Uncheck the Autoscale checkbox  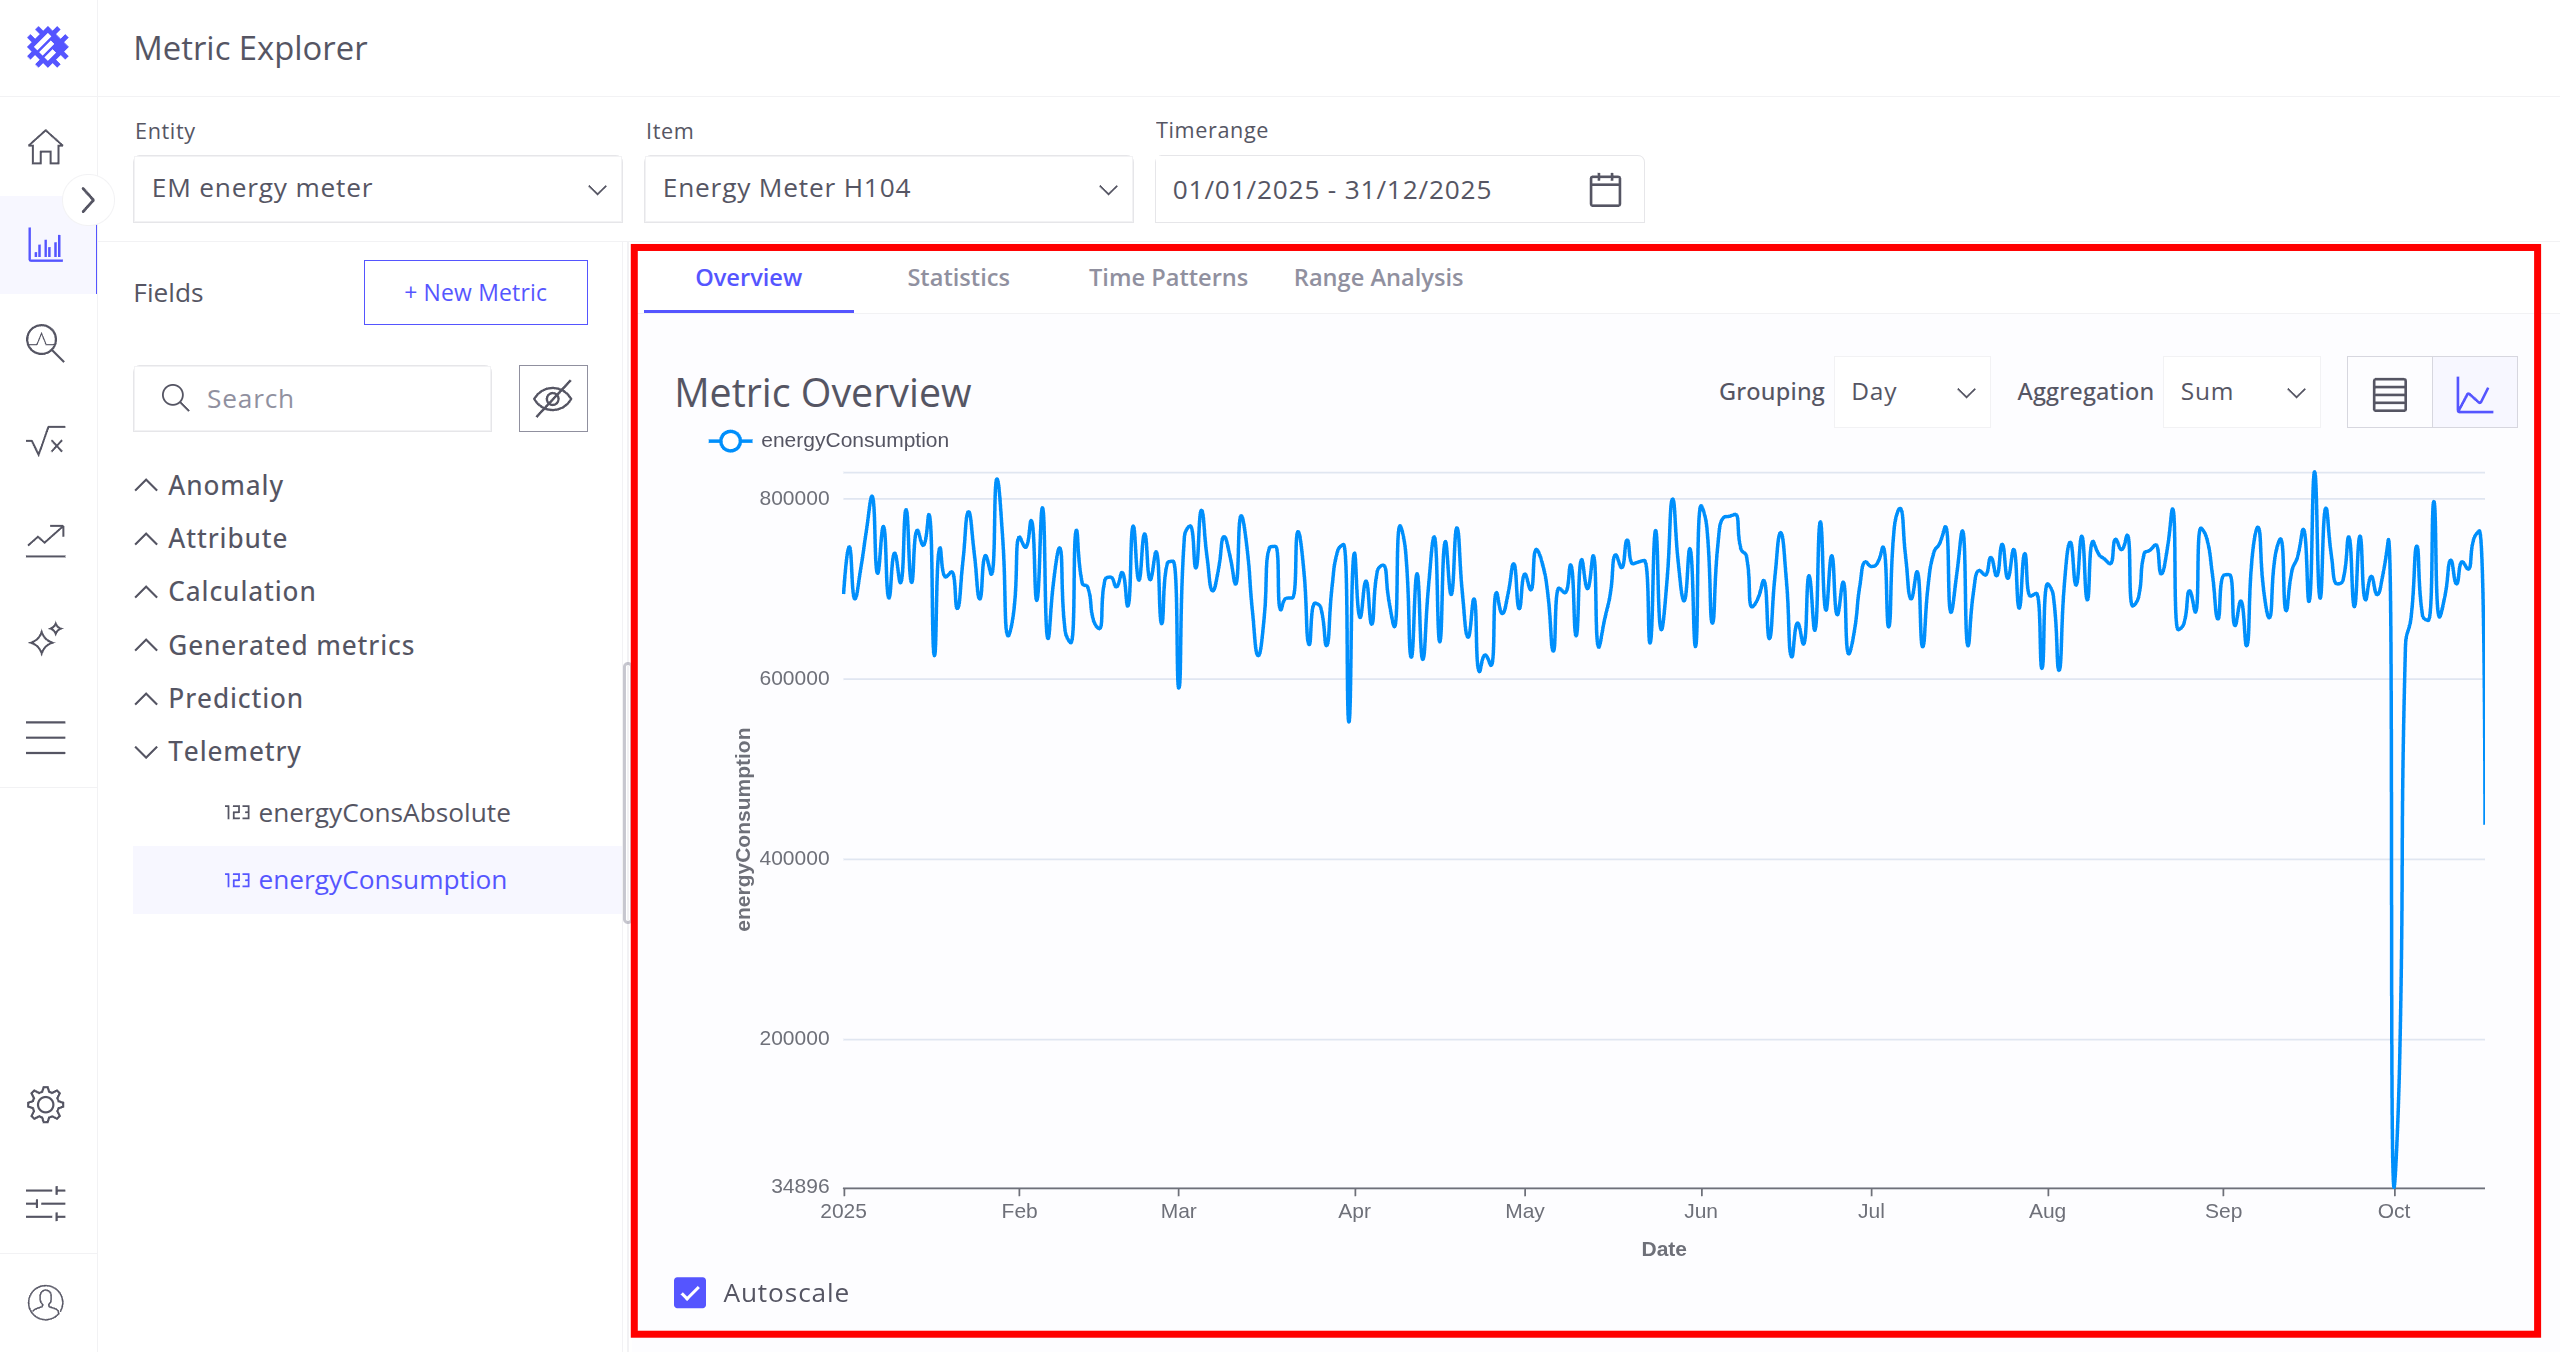(690, 1292)
